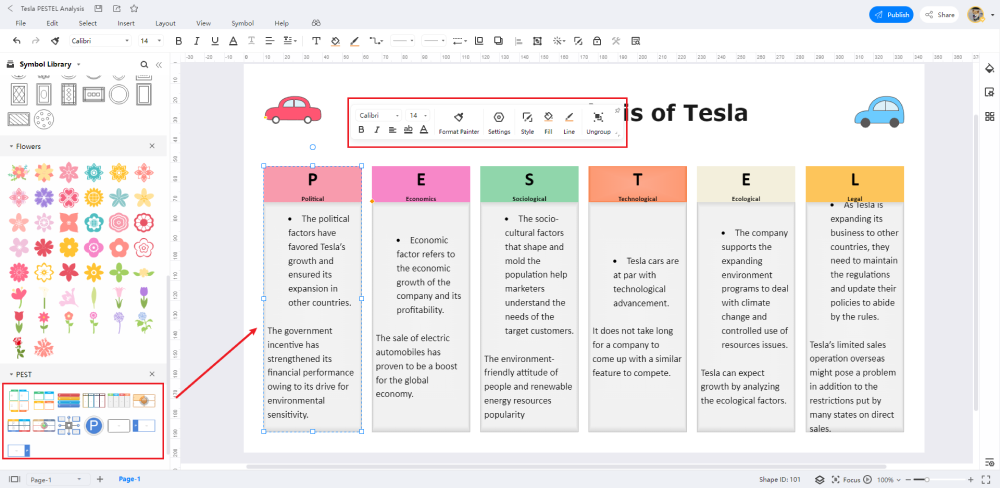Click Line in floating toolbar
This screenshot has height=489, width=1000.
click(x=569, y=122)
